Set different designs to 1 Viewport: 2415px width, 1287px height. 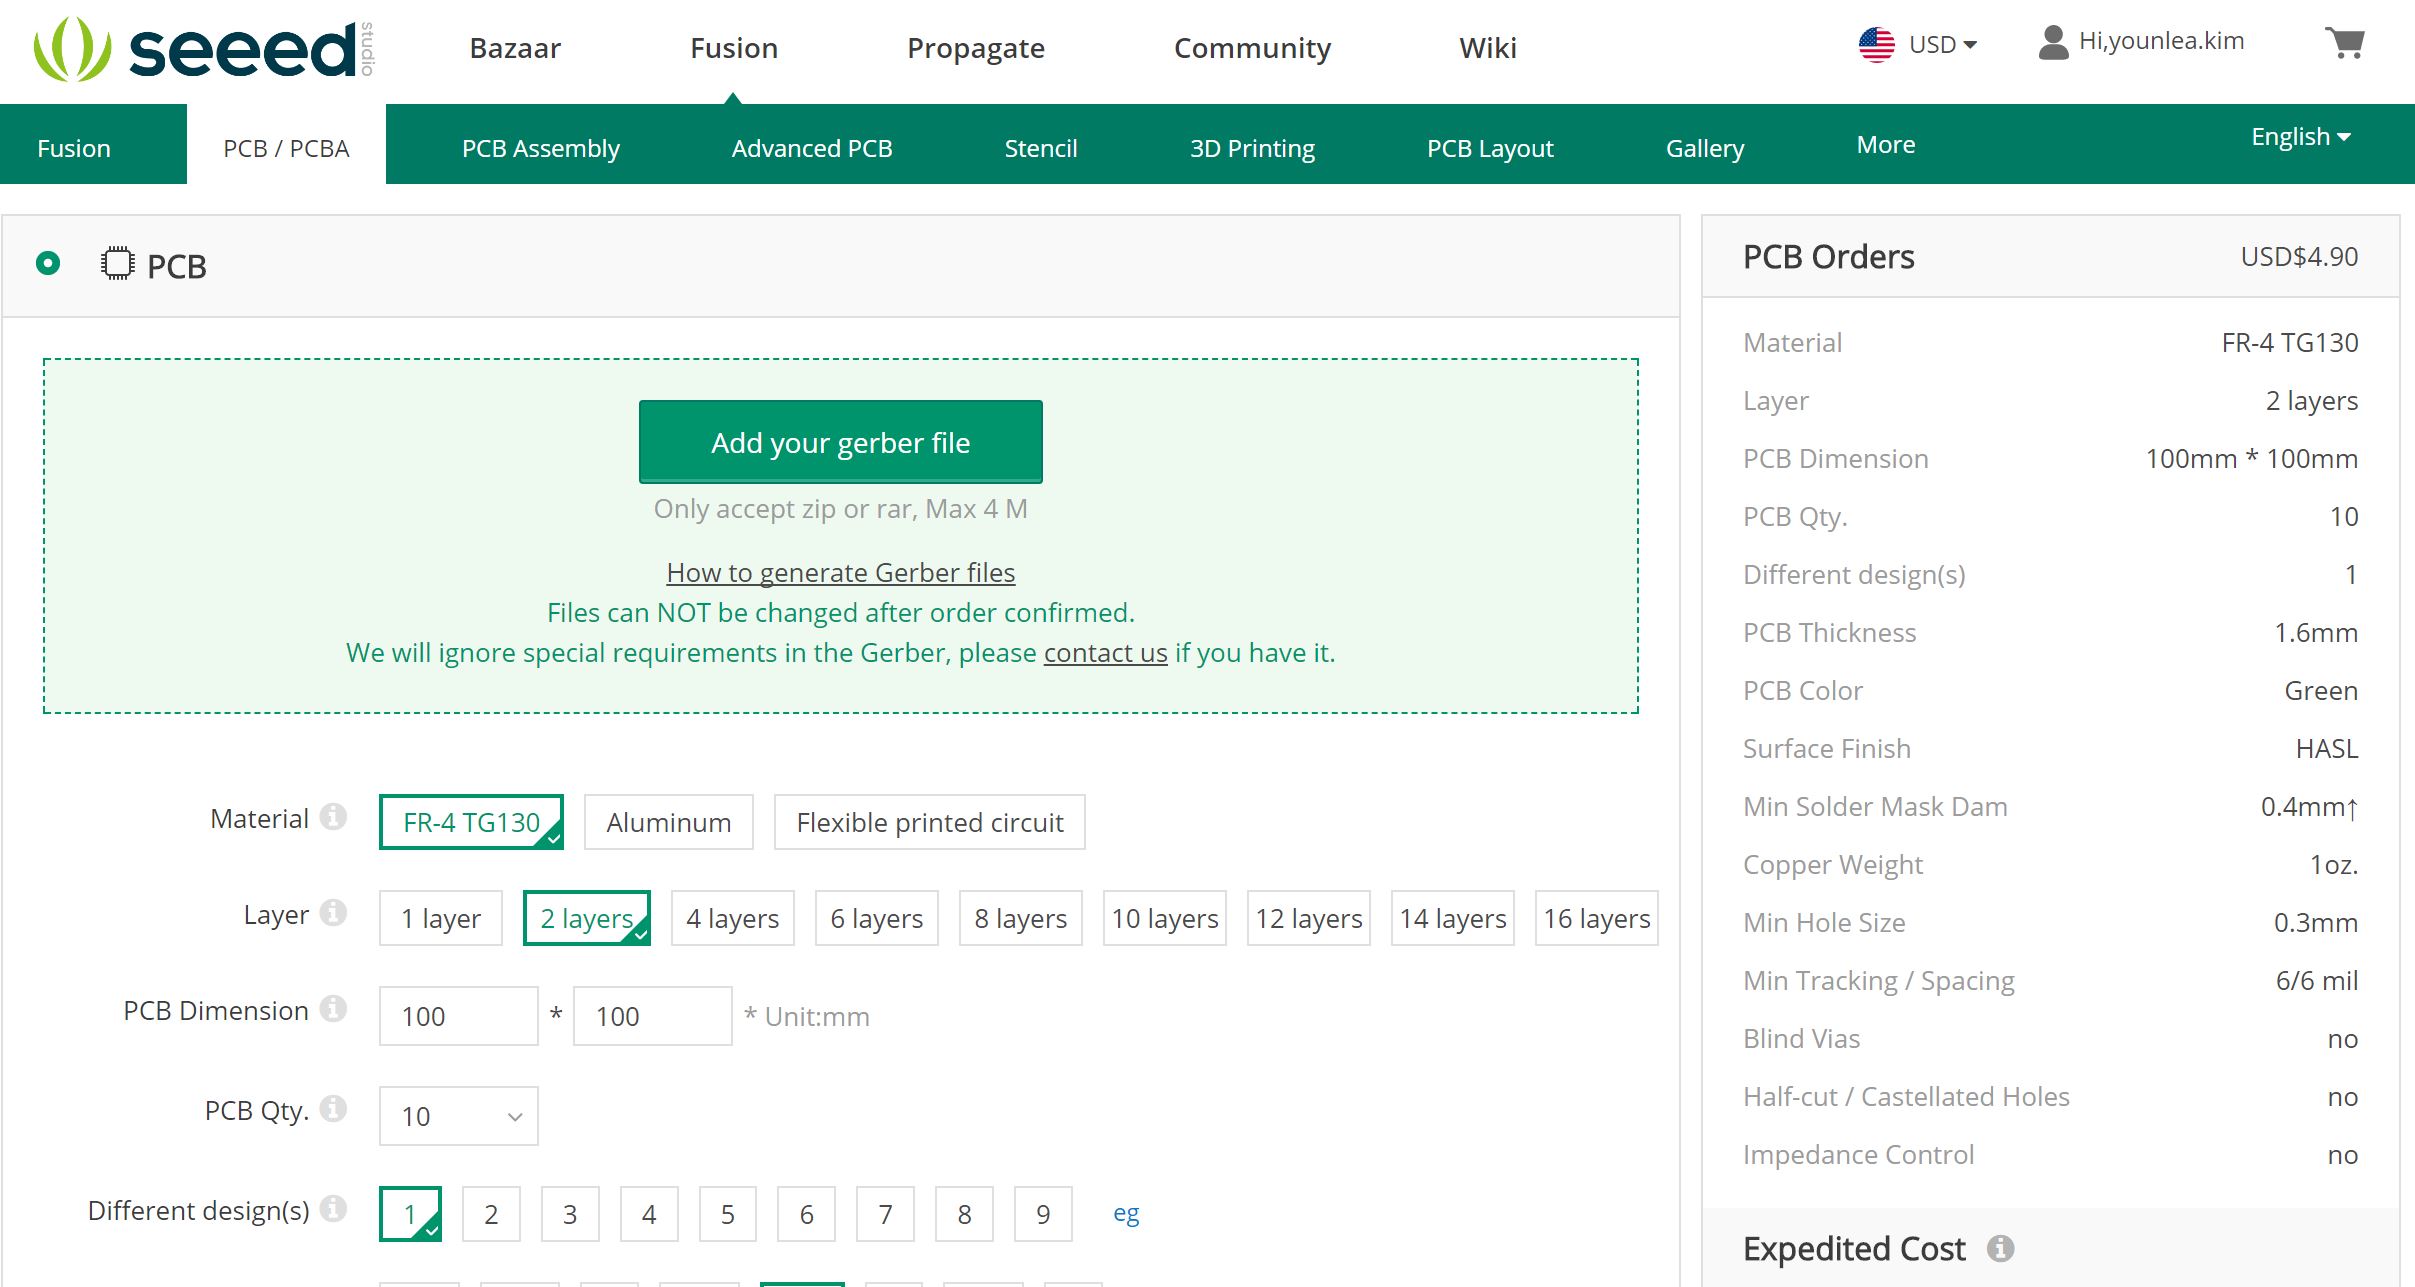click(x=411, y=1214)
